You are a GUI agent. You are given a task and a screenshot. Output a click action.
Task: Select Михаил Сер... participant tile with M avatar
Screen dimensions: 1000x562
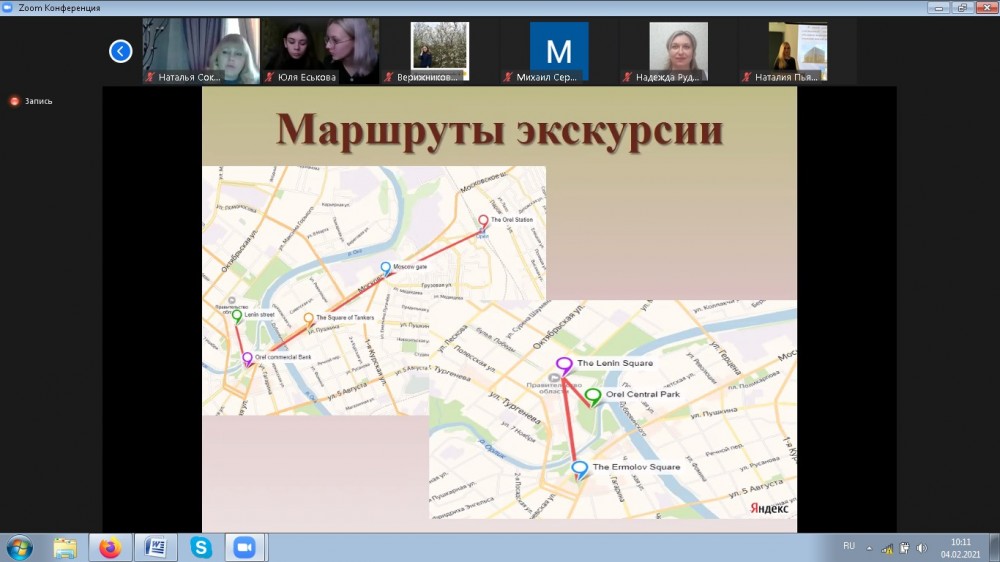559,50
